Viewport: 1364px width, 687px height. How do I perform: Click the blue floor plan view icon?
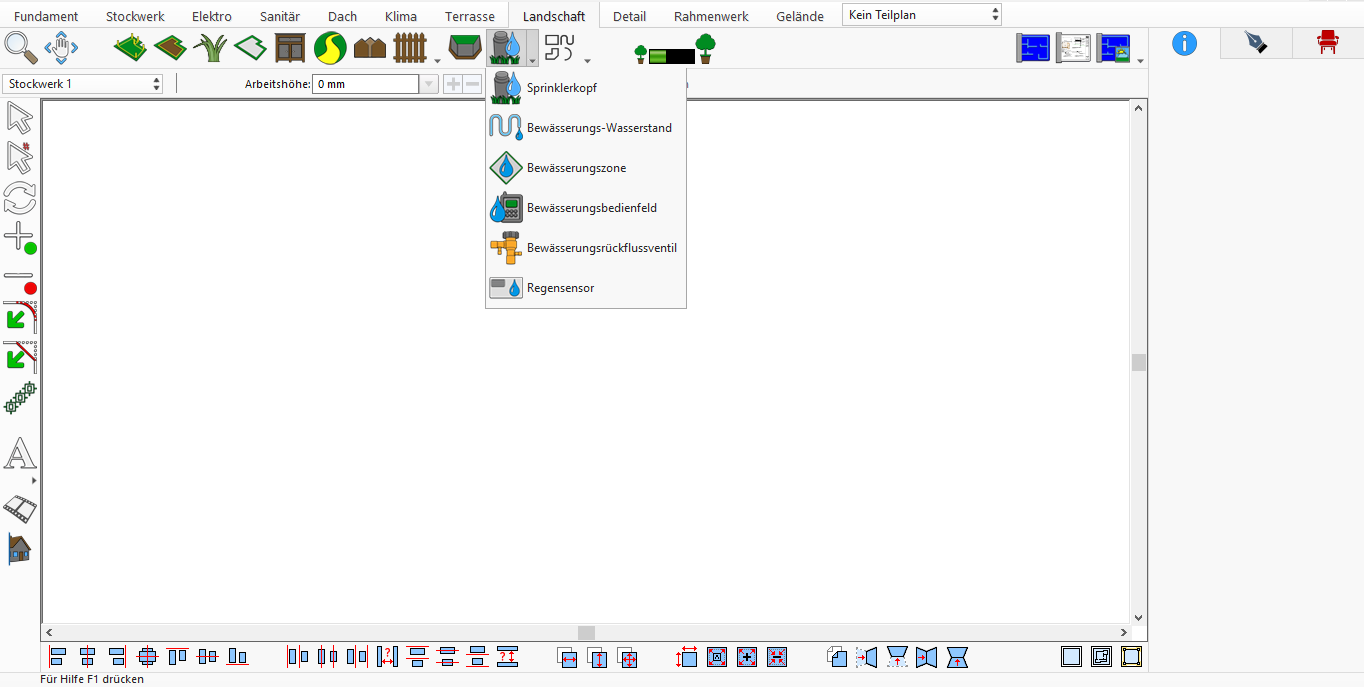(x=1033, y=48)
